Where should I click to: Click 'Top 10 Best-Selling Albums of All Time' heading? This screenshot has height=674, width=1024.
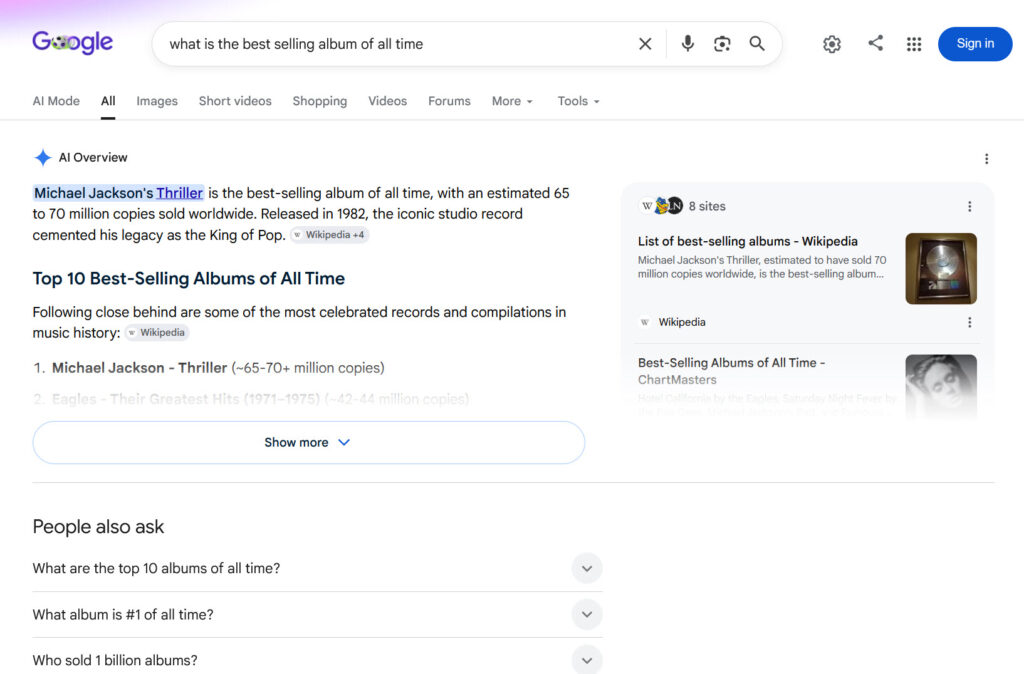pos(189,278)
